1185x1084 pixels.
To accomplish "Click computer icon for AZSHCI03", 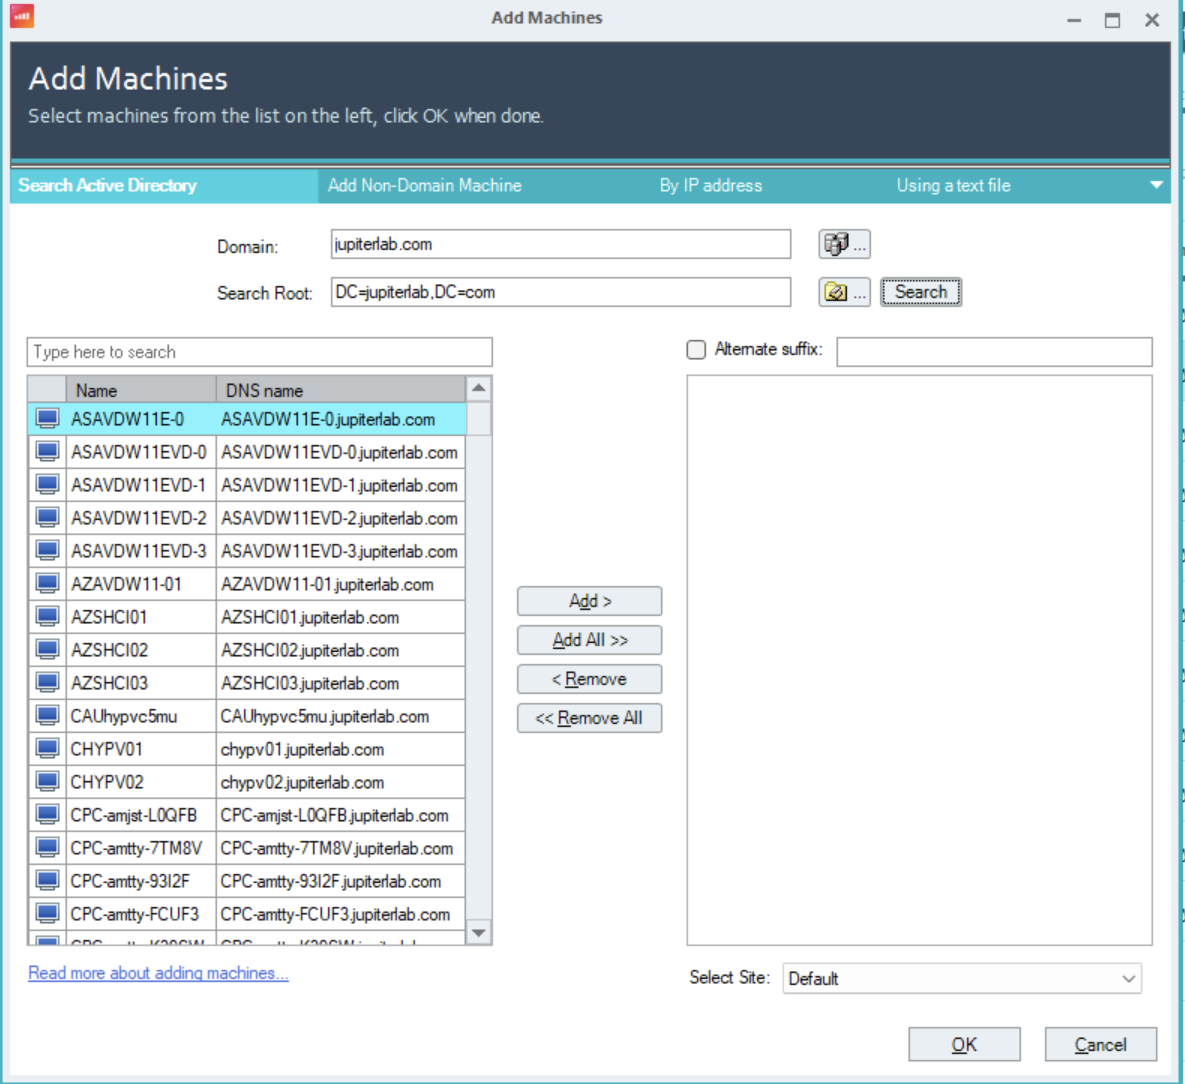I will point(48,683).
